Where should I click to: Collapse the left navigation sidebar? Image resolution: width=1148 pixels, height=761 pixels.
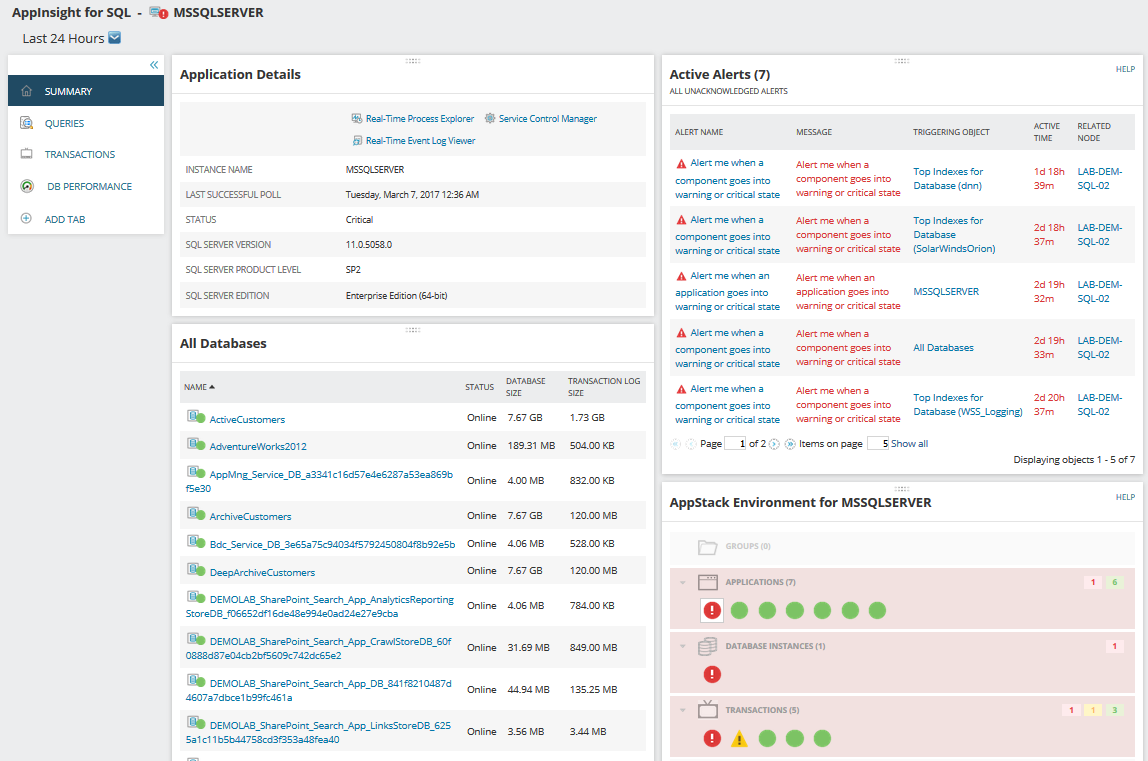coord(154,65)
